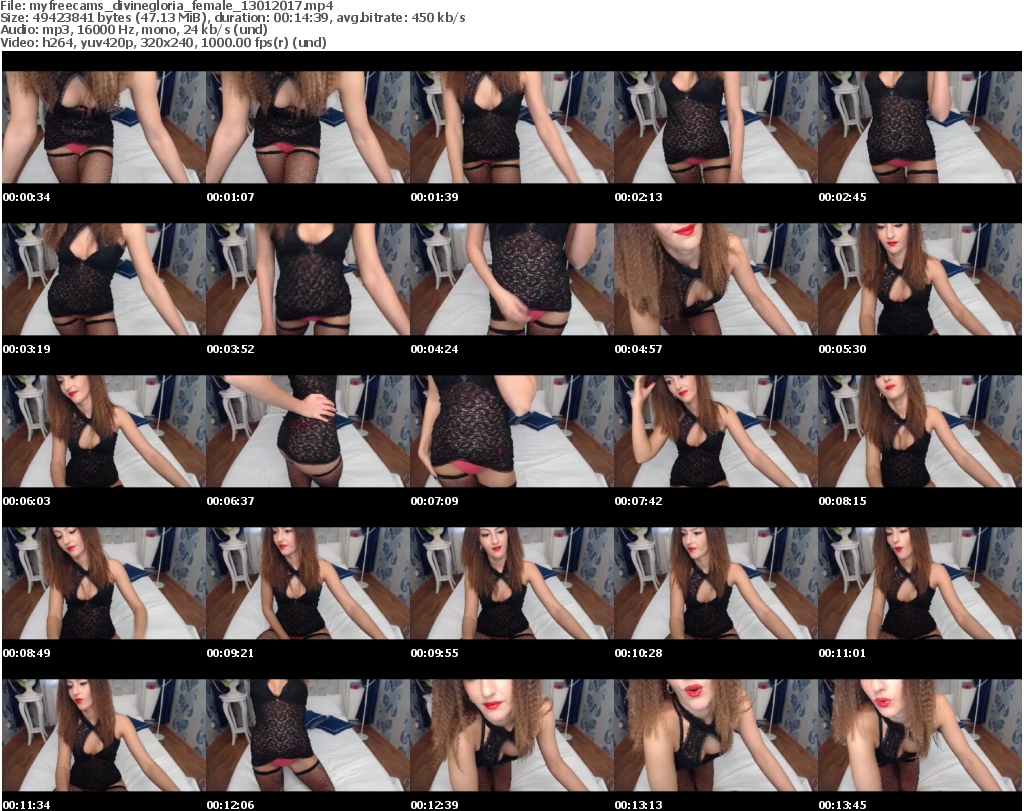Click the 00:06:03 timestamp label
Screen dimensions: 1024x811
(x=27, y=501)
